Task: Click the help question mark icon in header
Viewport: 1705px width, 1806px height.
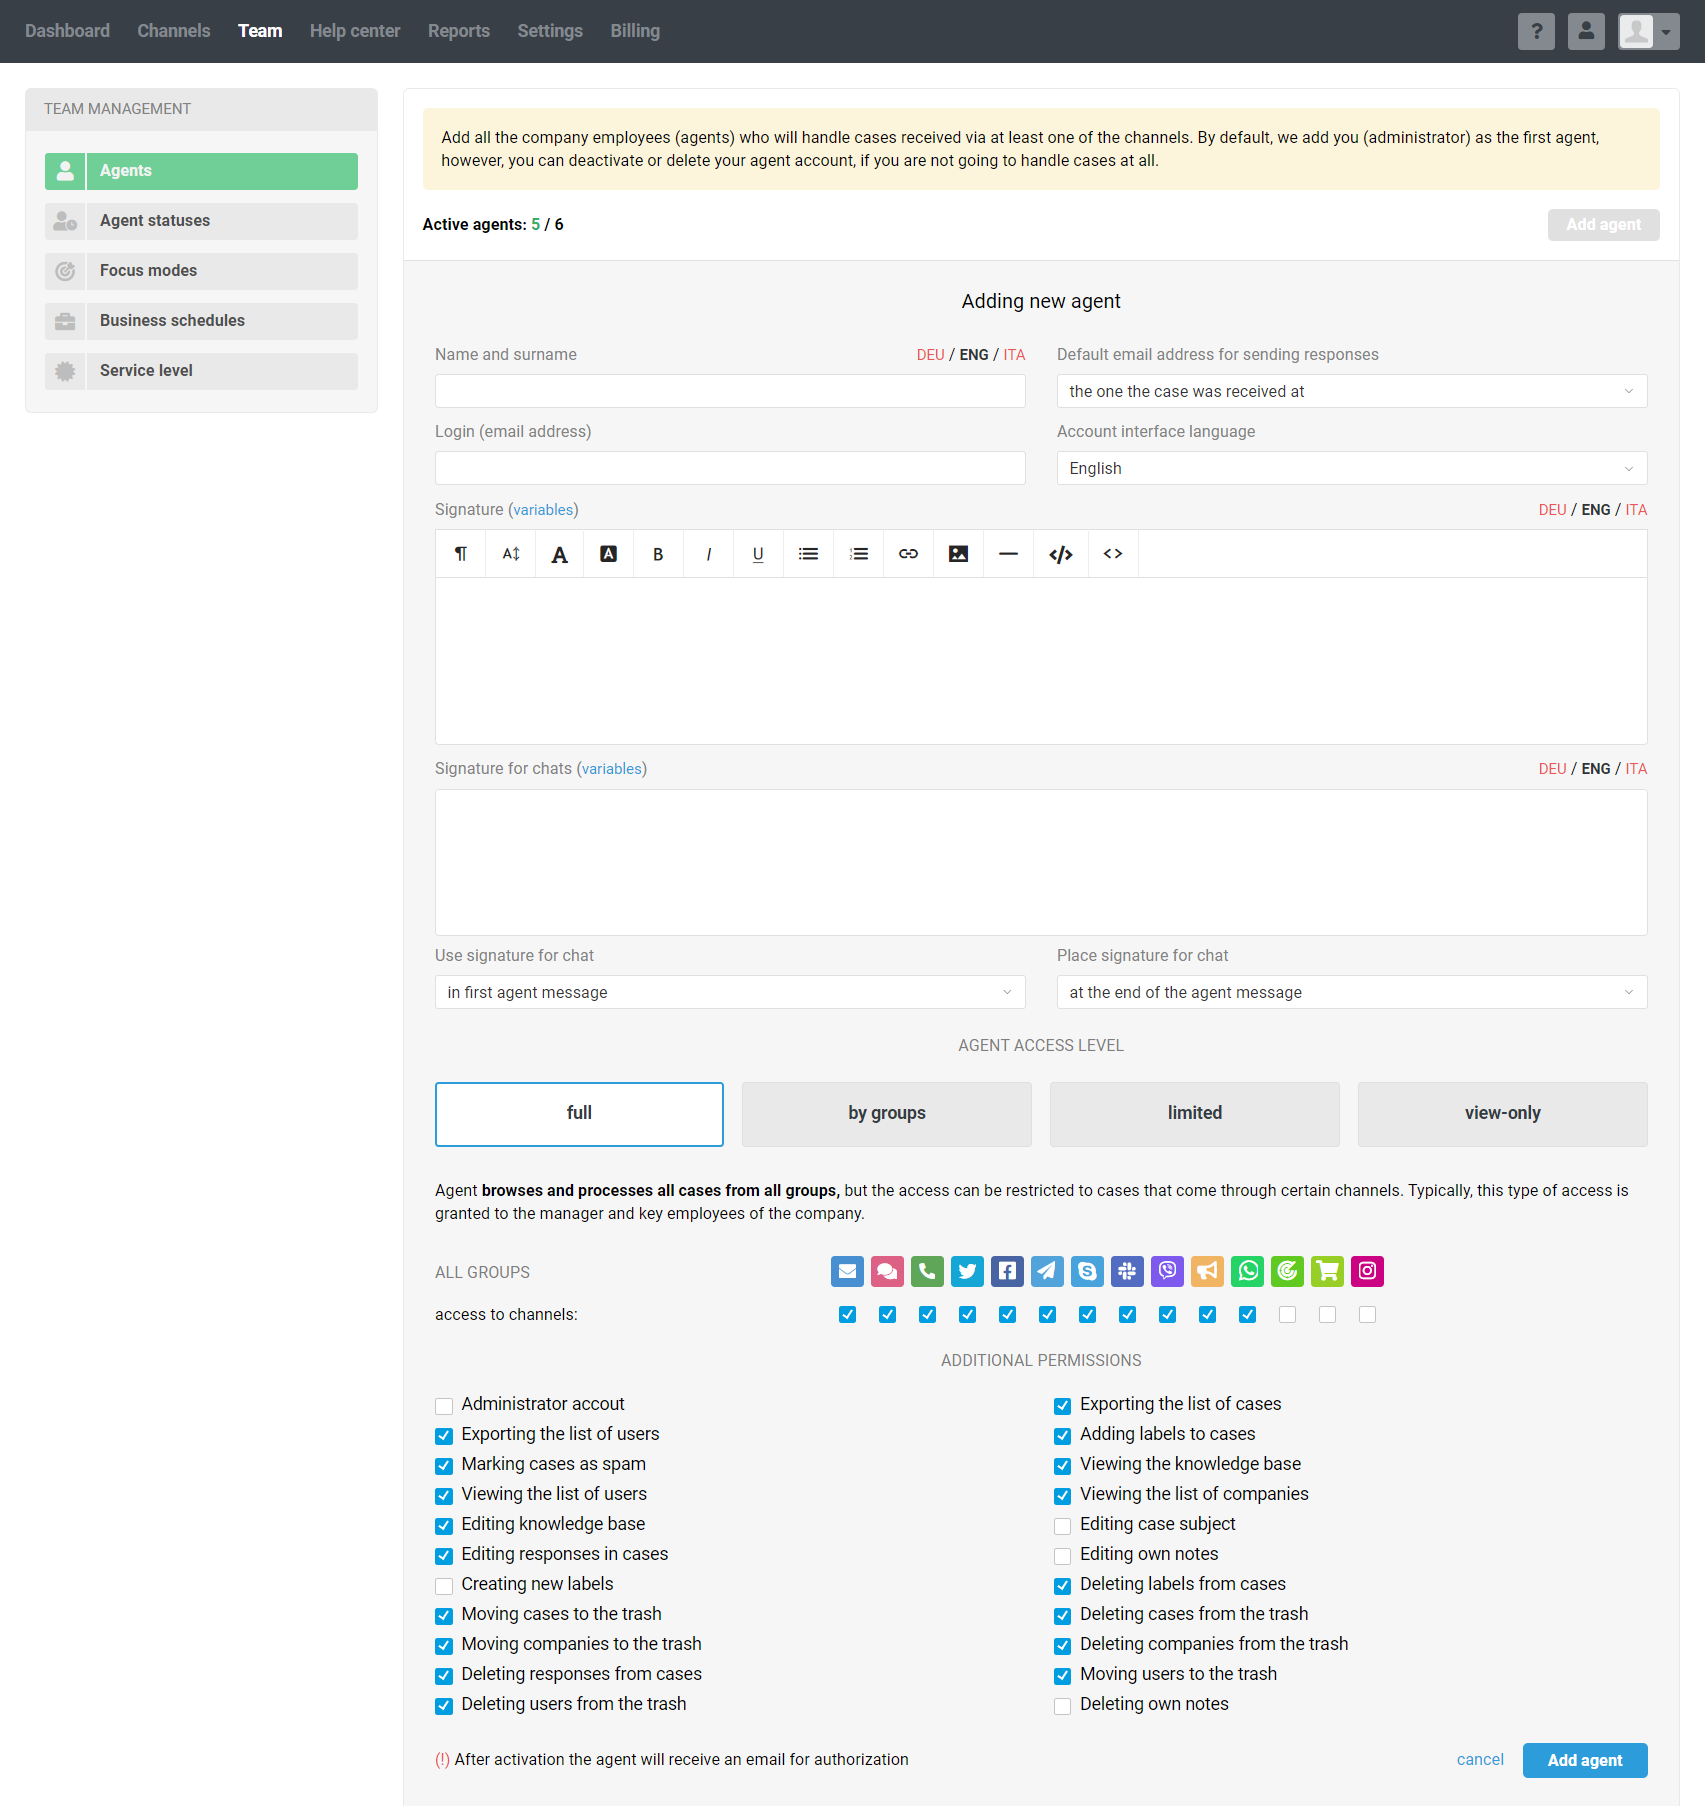Action: click(x=1536, y=31)
